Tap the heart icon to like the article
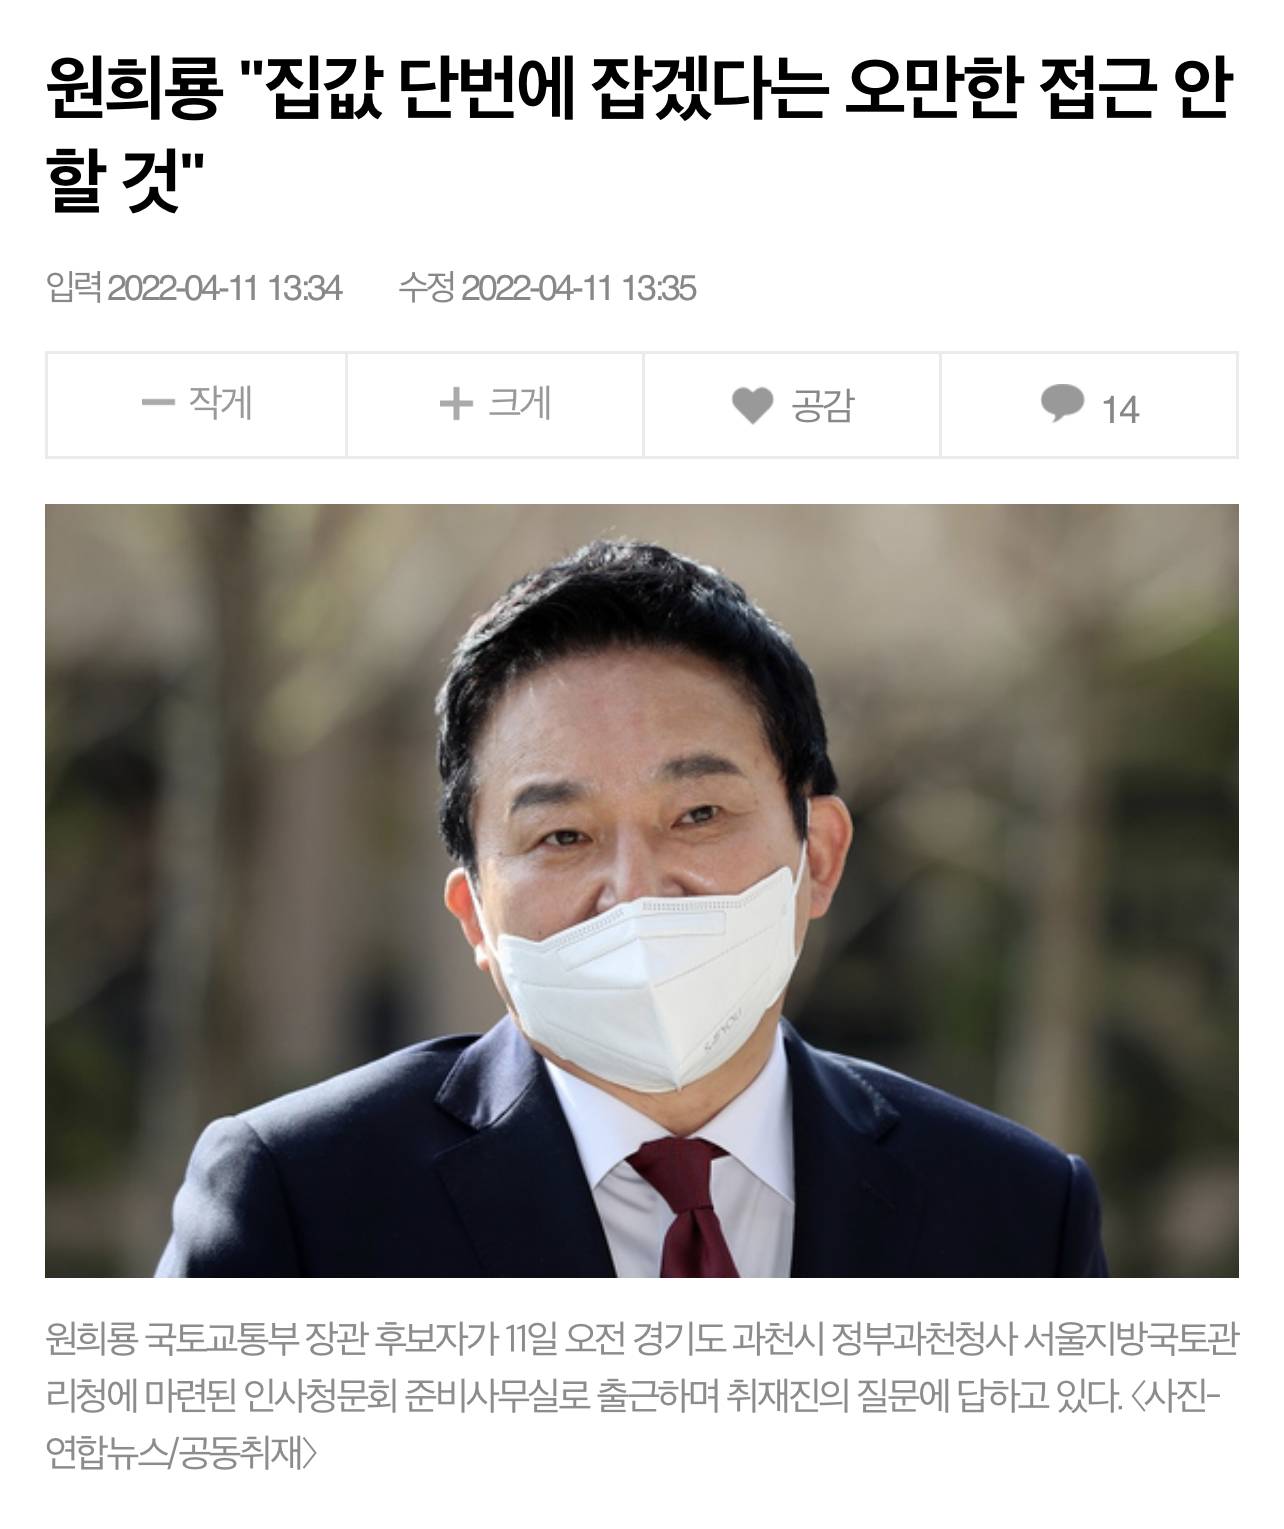1284x1529 pixels. [x=752, y=405]
